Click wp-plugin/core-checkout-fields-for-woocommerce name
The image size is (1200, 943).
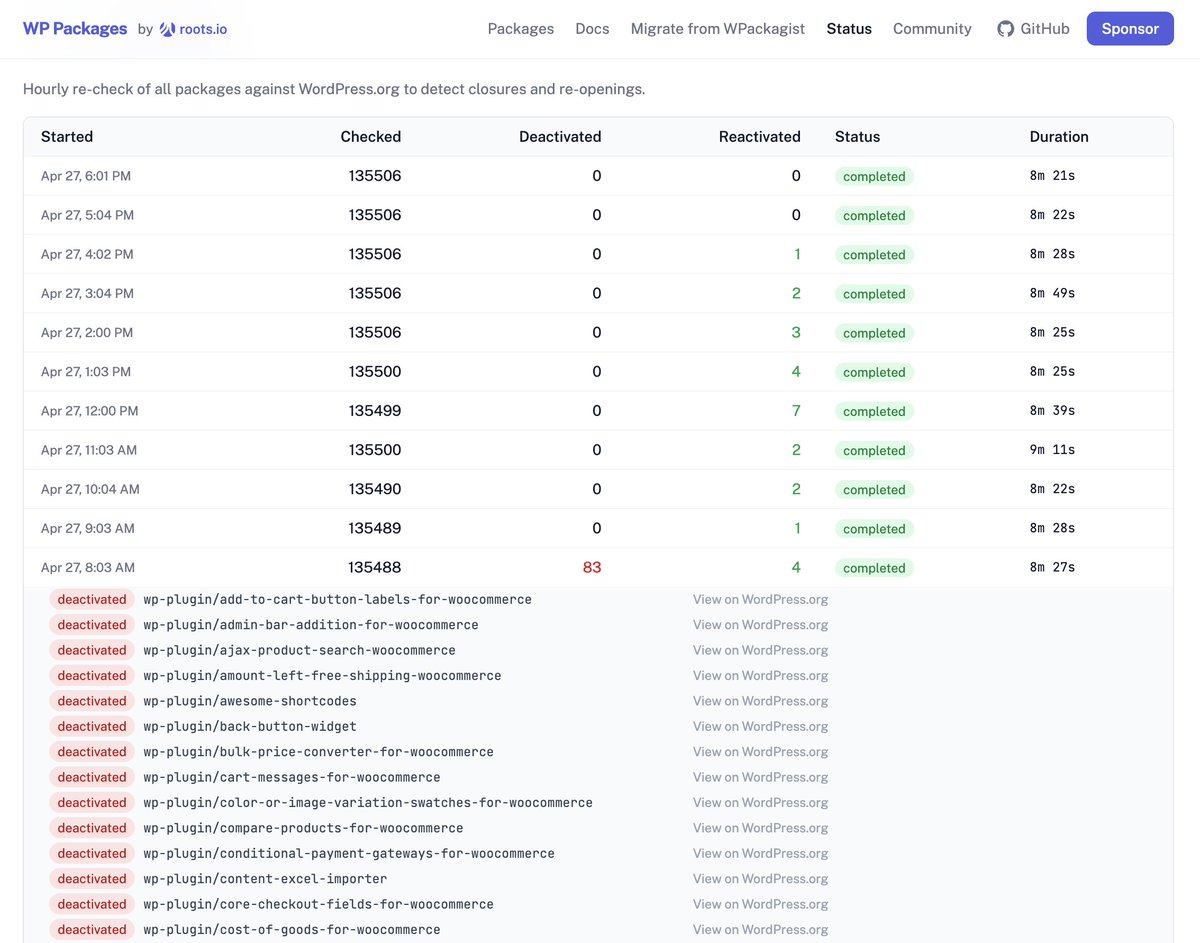tap(318, 904)
